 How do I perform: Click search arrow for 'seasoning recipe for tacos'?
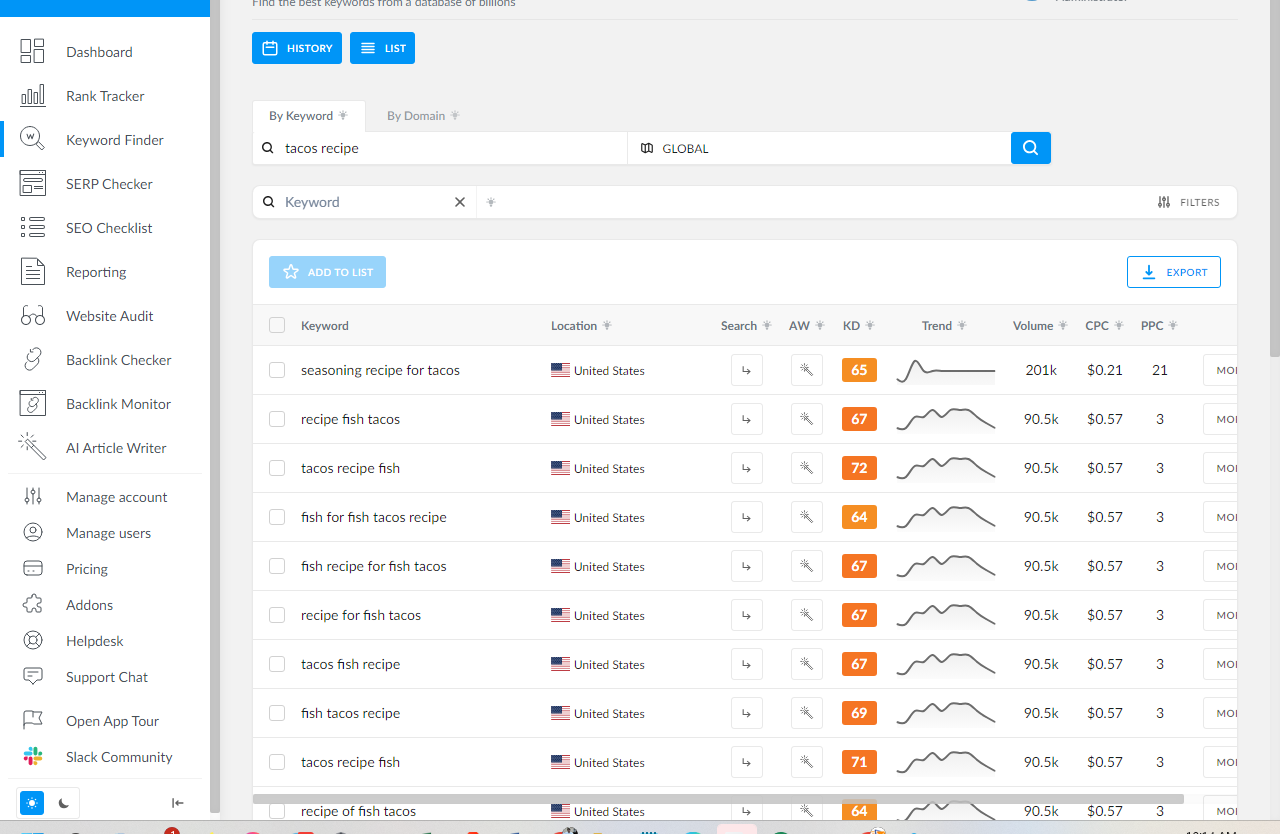coord(746,370)
